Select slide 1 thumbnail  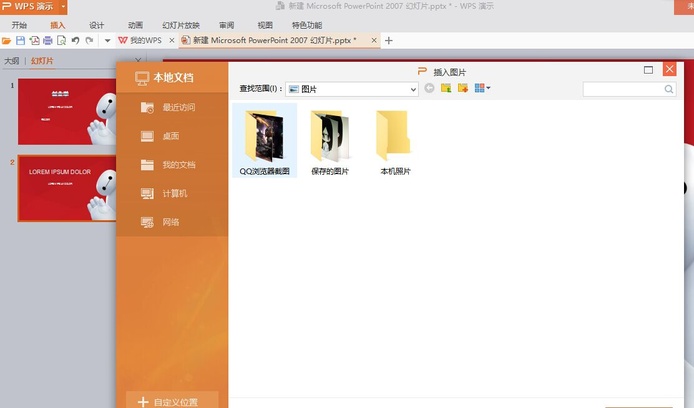67,112
